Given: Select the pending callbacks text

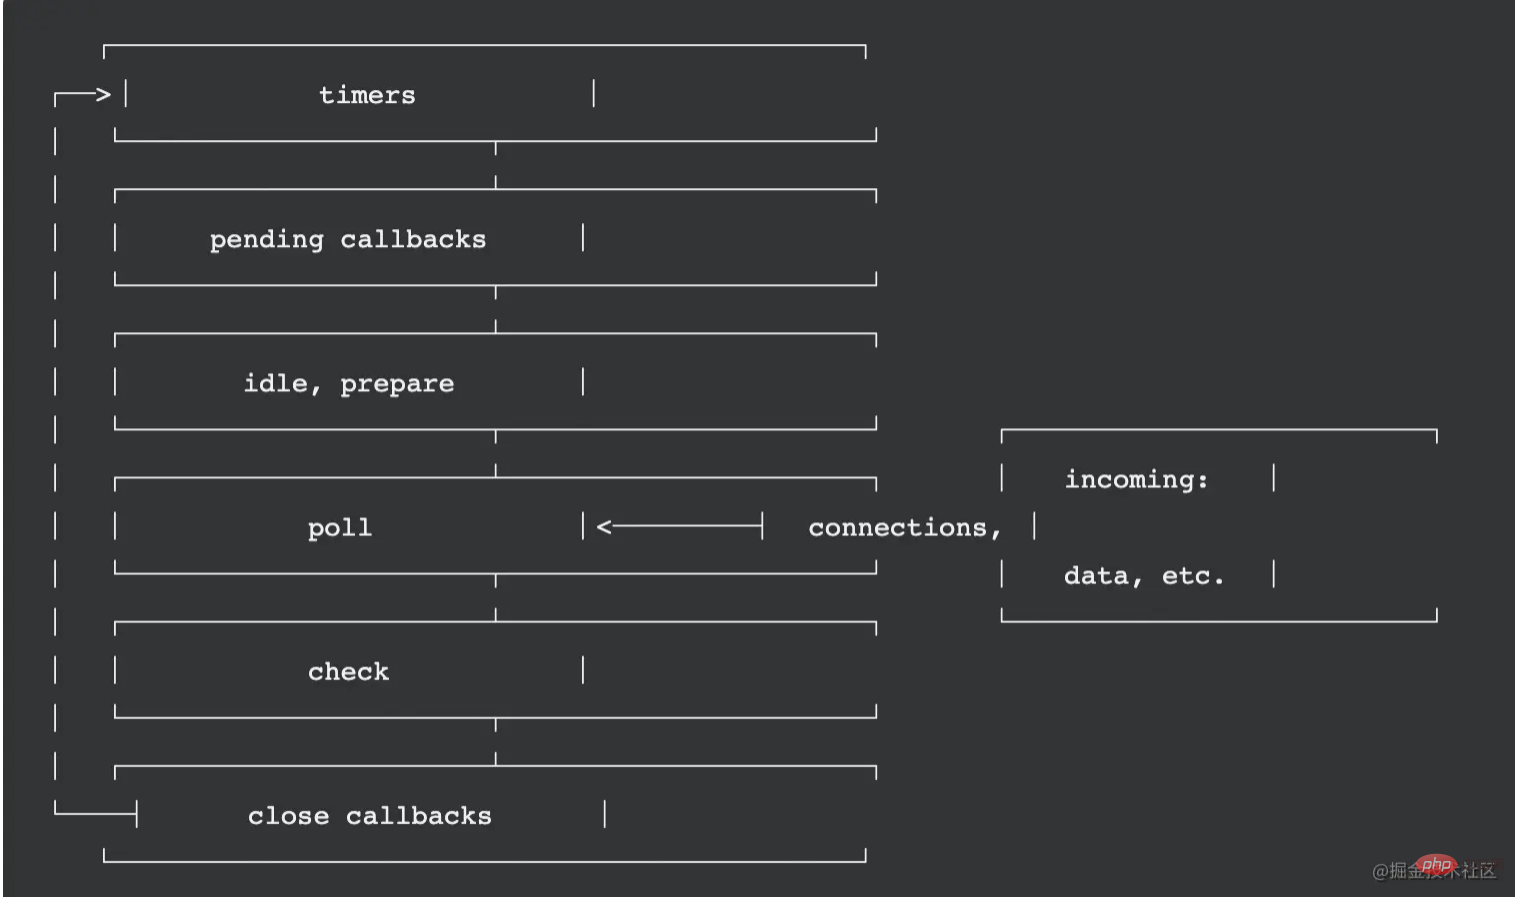Looking at the screenshot, I should pyautogui.click(x=348, y=240).
